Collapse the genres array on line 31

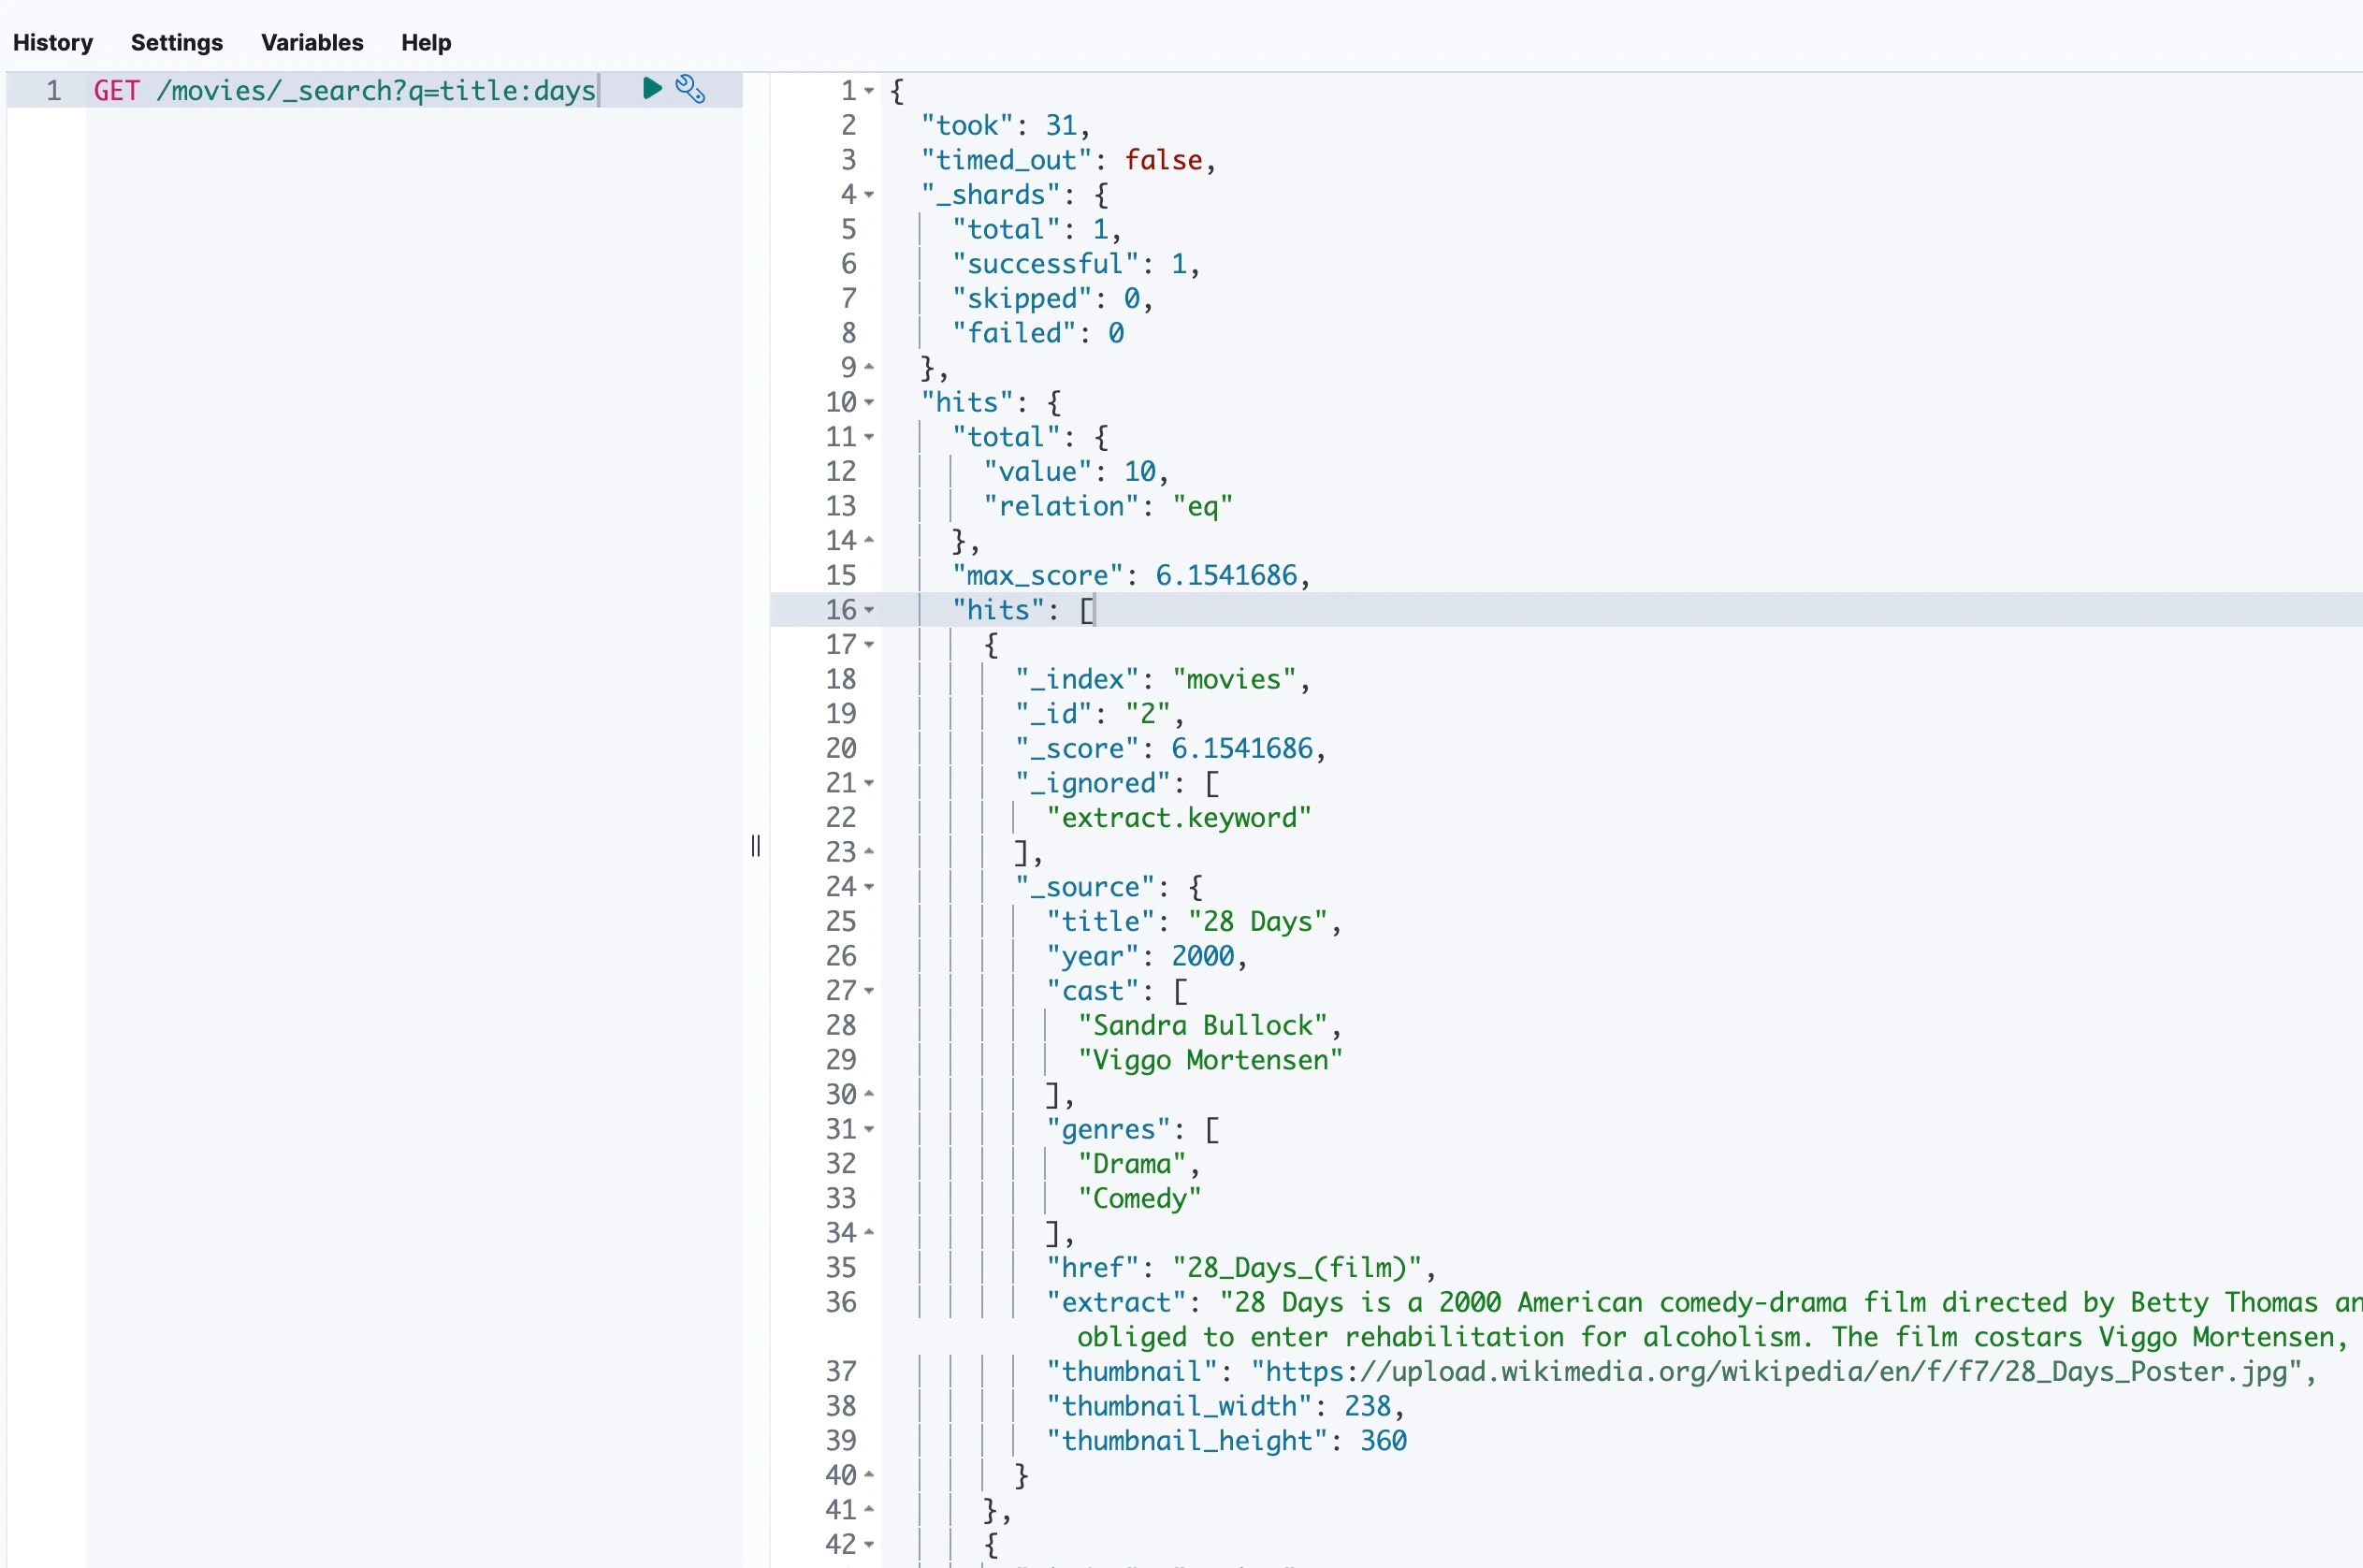869,1129
